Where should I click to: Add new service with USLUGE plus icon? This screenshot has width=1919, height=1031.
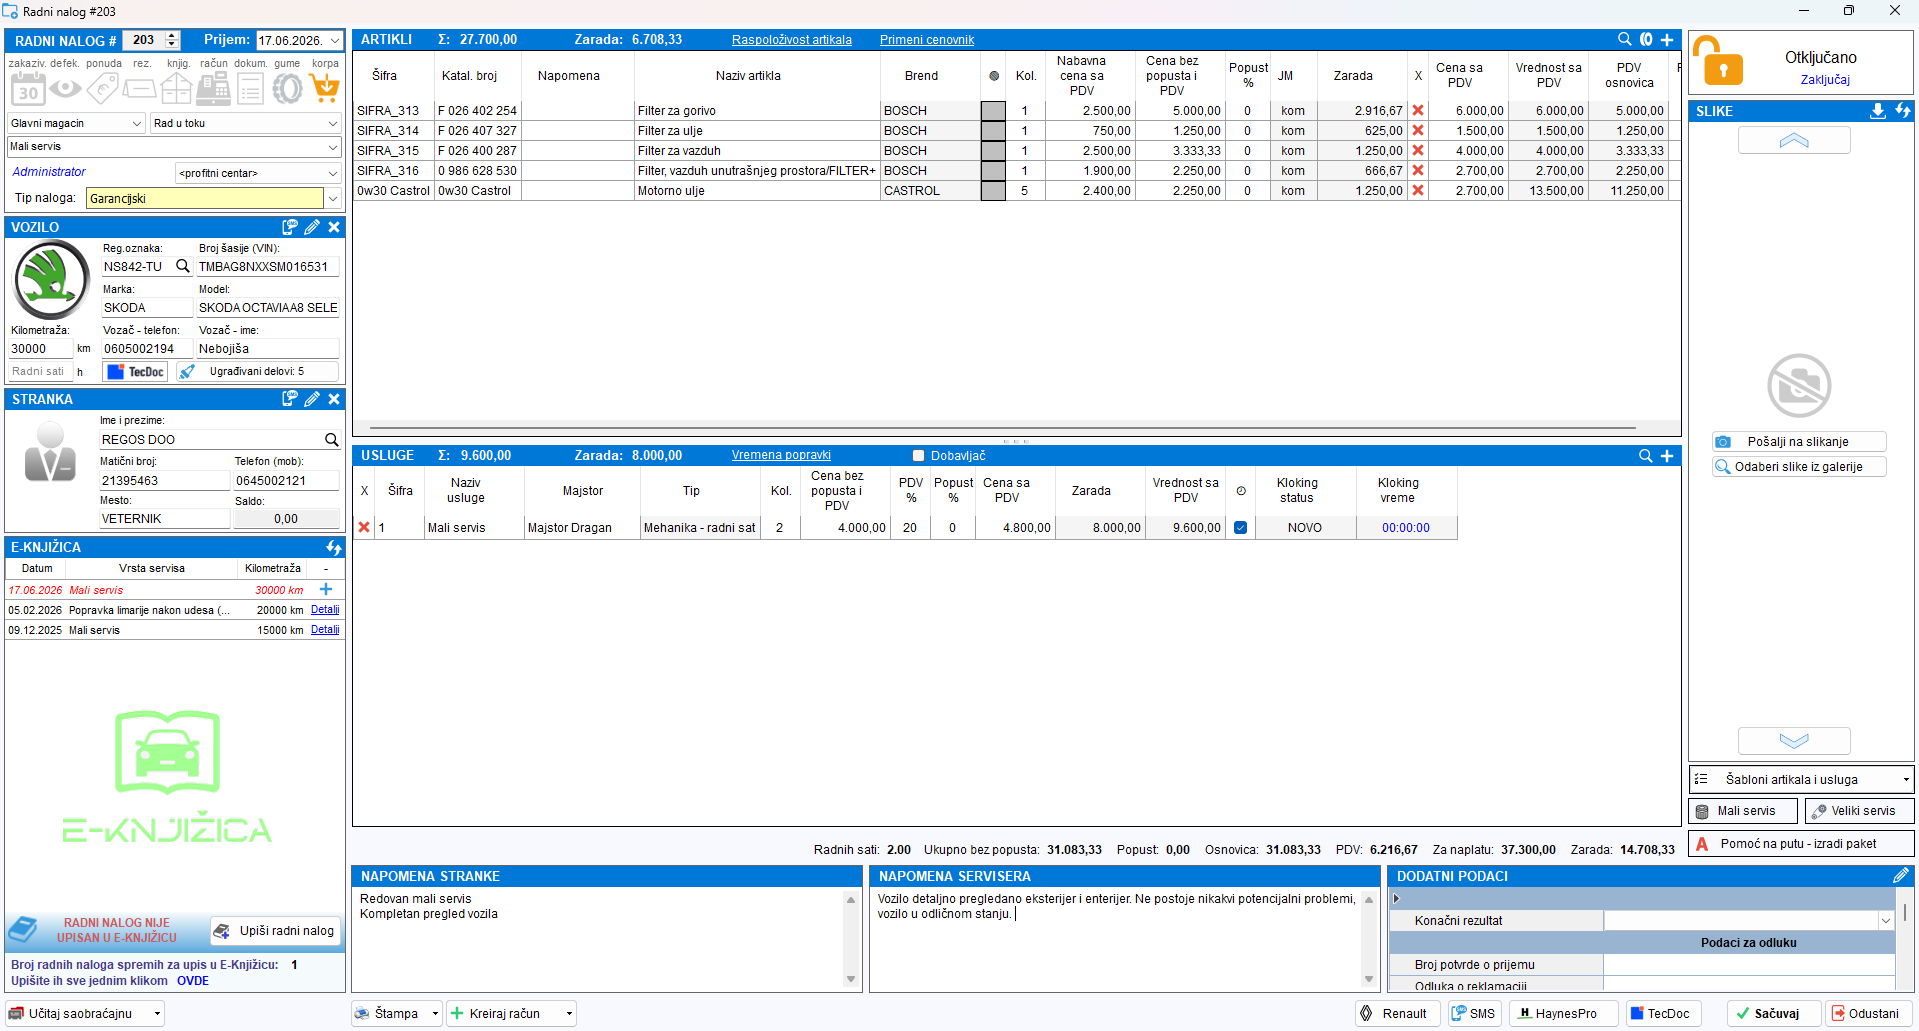pyautogui.click(x=1667, y=456)
